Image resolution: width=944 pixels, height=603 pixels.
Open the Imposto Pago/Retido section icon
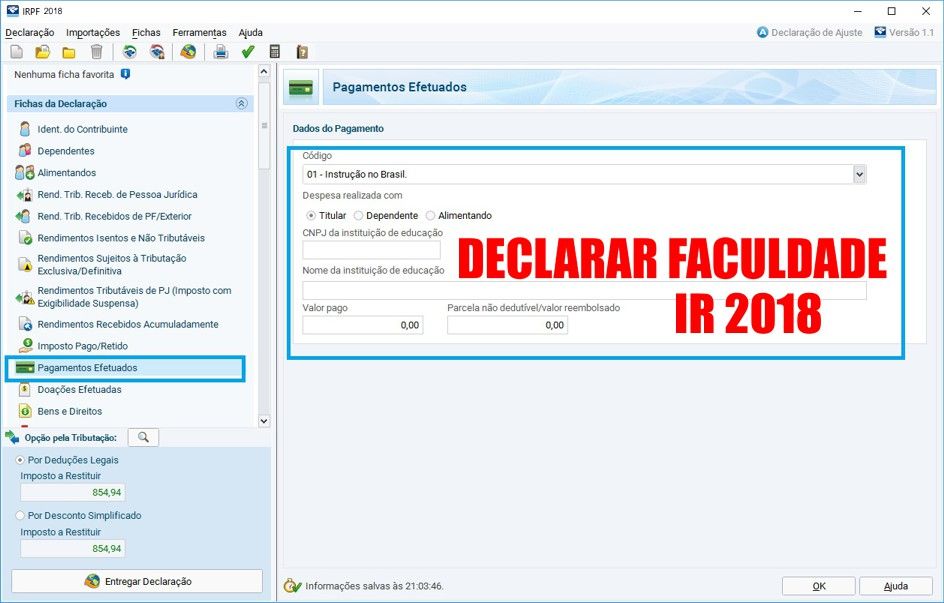(26, 344)
